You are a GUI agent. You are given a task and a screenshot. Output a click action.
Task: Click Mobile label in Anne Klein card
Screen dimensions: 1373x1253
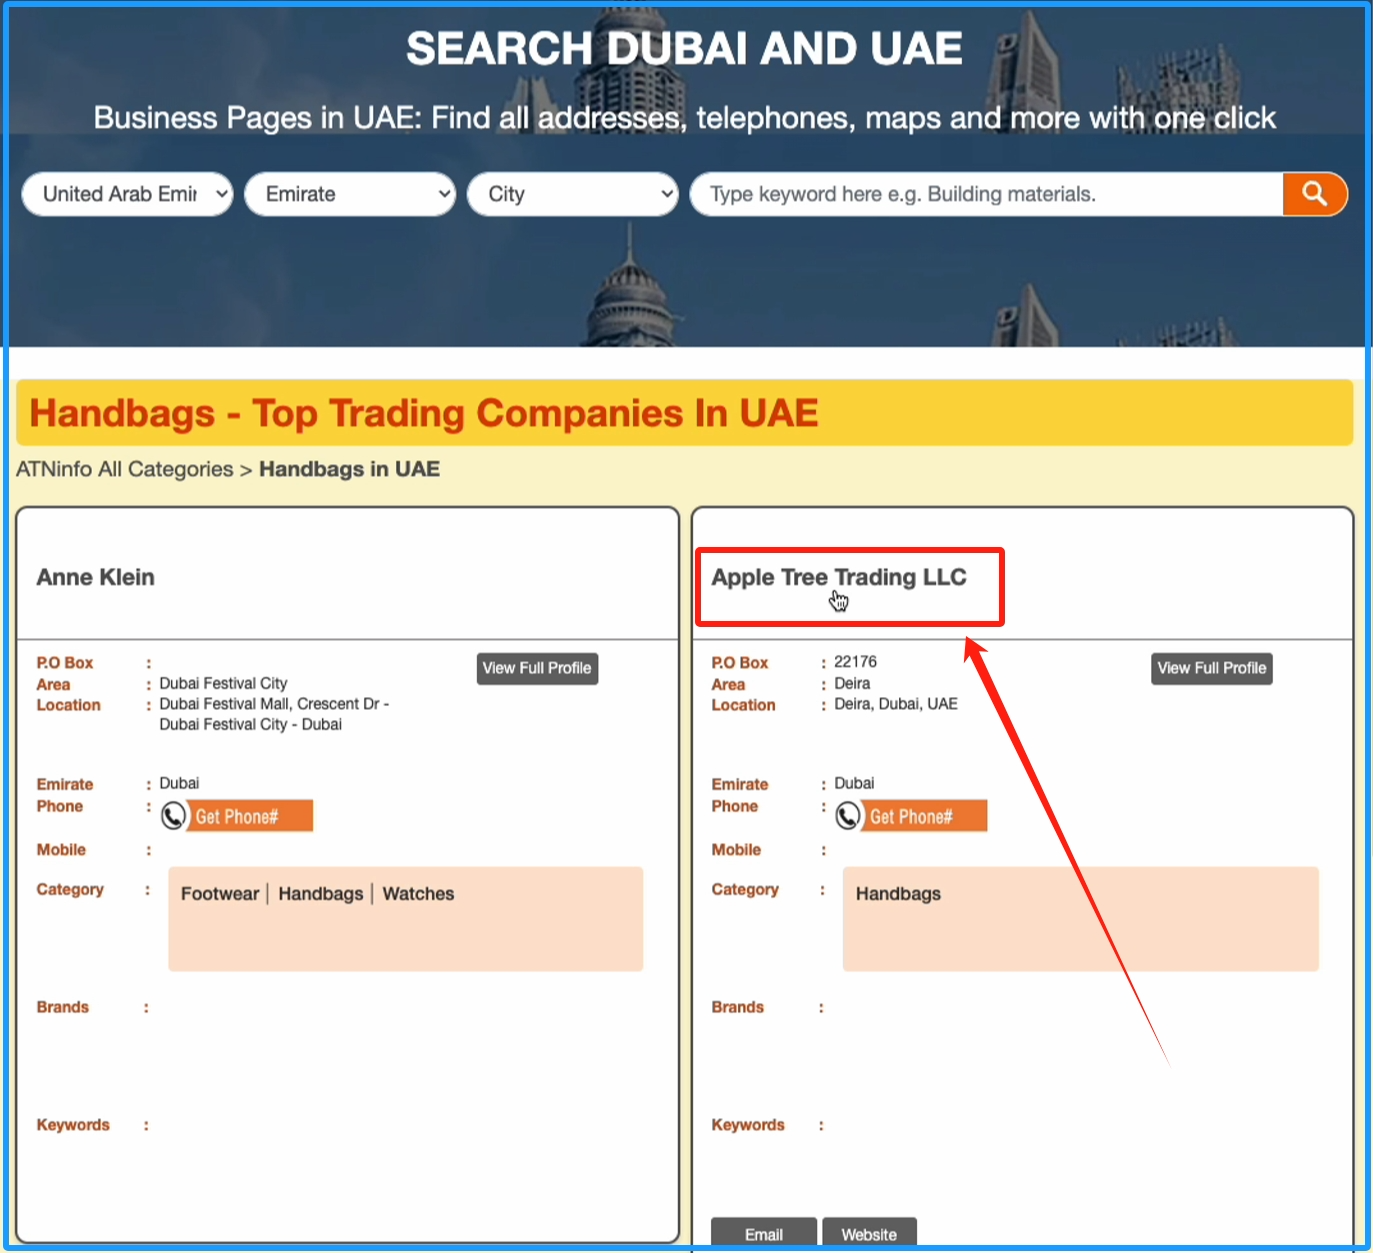[61, 850]
